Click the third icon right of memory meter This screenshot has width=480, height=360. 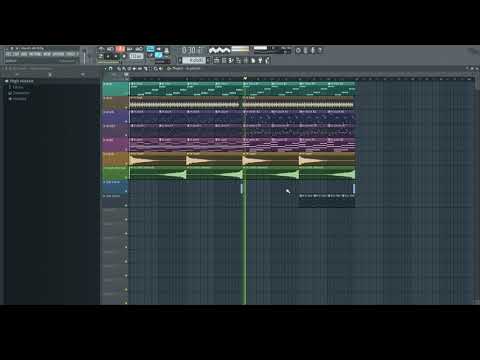312,50
